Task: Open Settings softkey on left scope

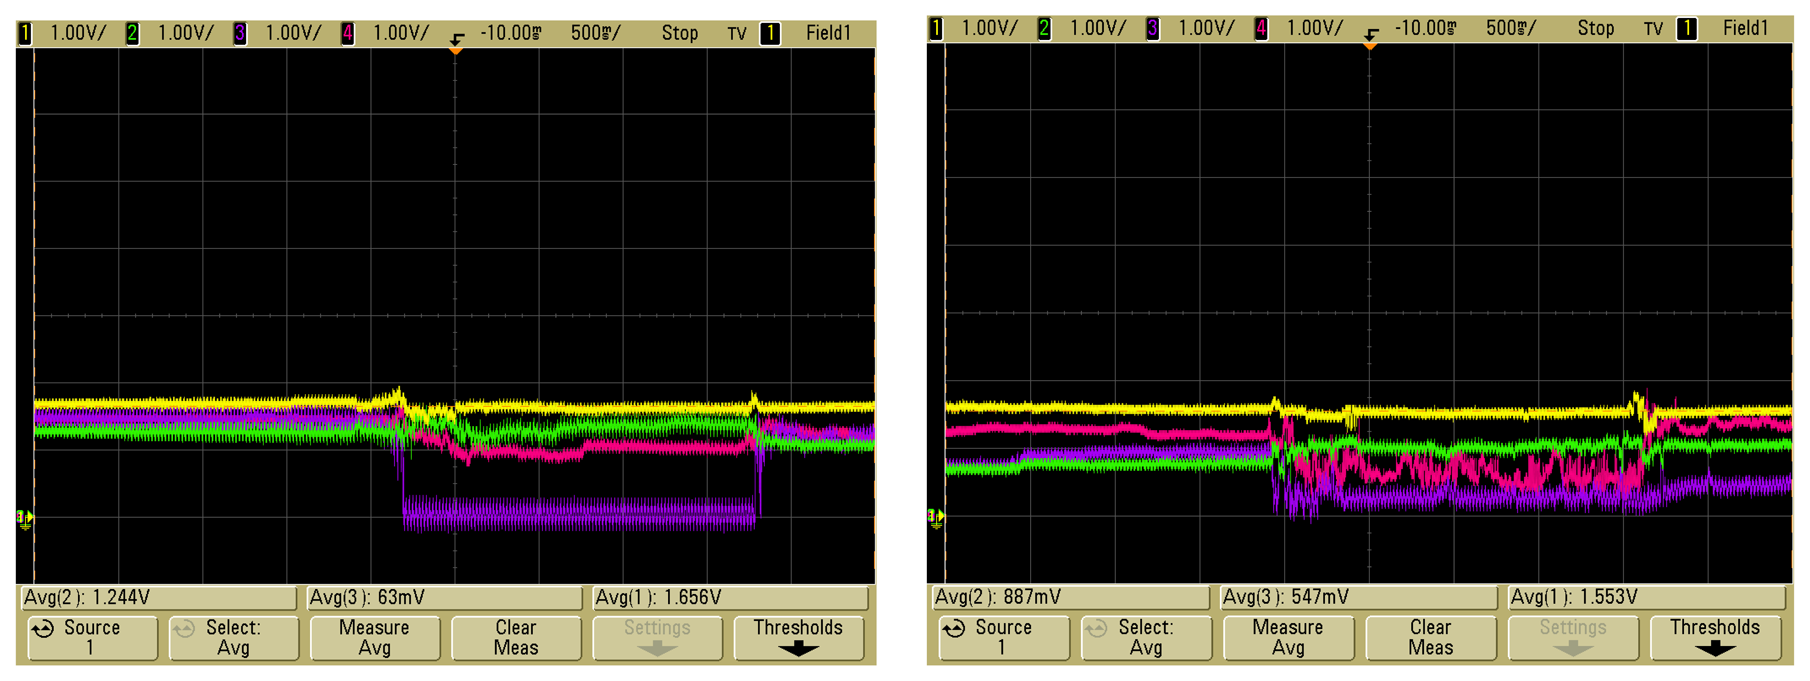Action: tap(657, 638)
